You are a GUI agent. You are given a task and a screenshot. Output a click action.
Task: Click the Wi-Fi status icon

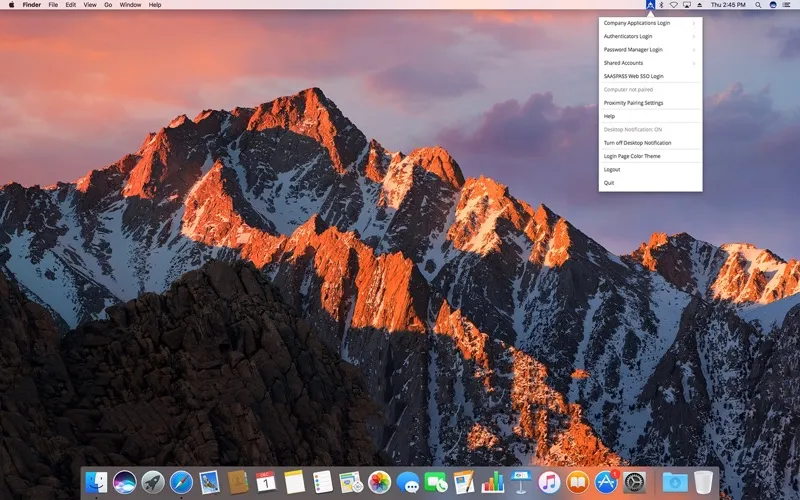click(x=674, y=5)
